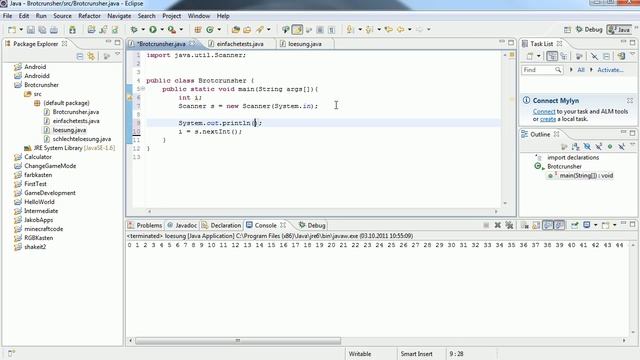Screen dimensions: 640x360
Task: Open the Source menu
Action: (62, 16)
